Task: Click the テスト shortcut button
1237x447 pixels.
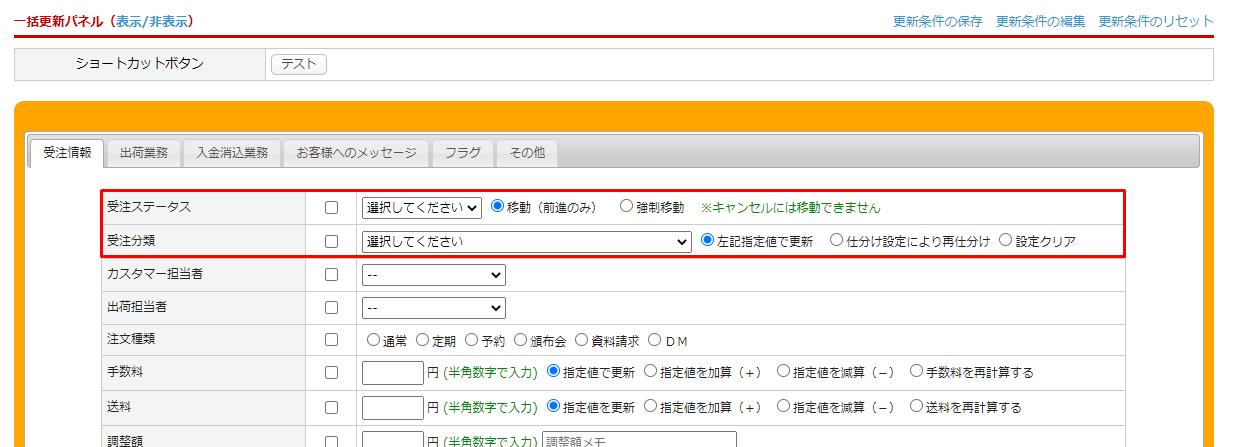Action: pos(299,64)
